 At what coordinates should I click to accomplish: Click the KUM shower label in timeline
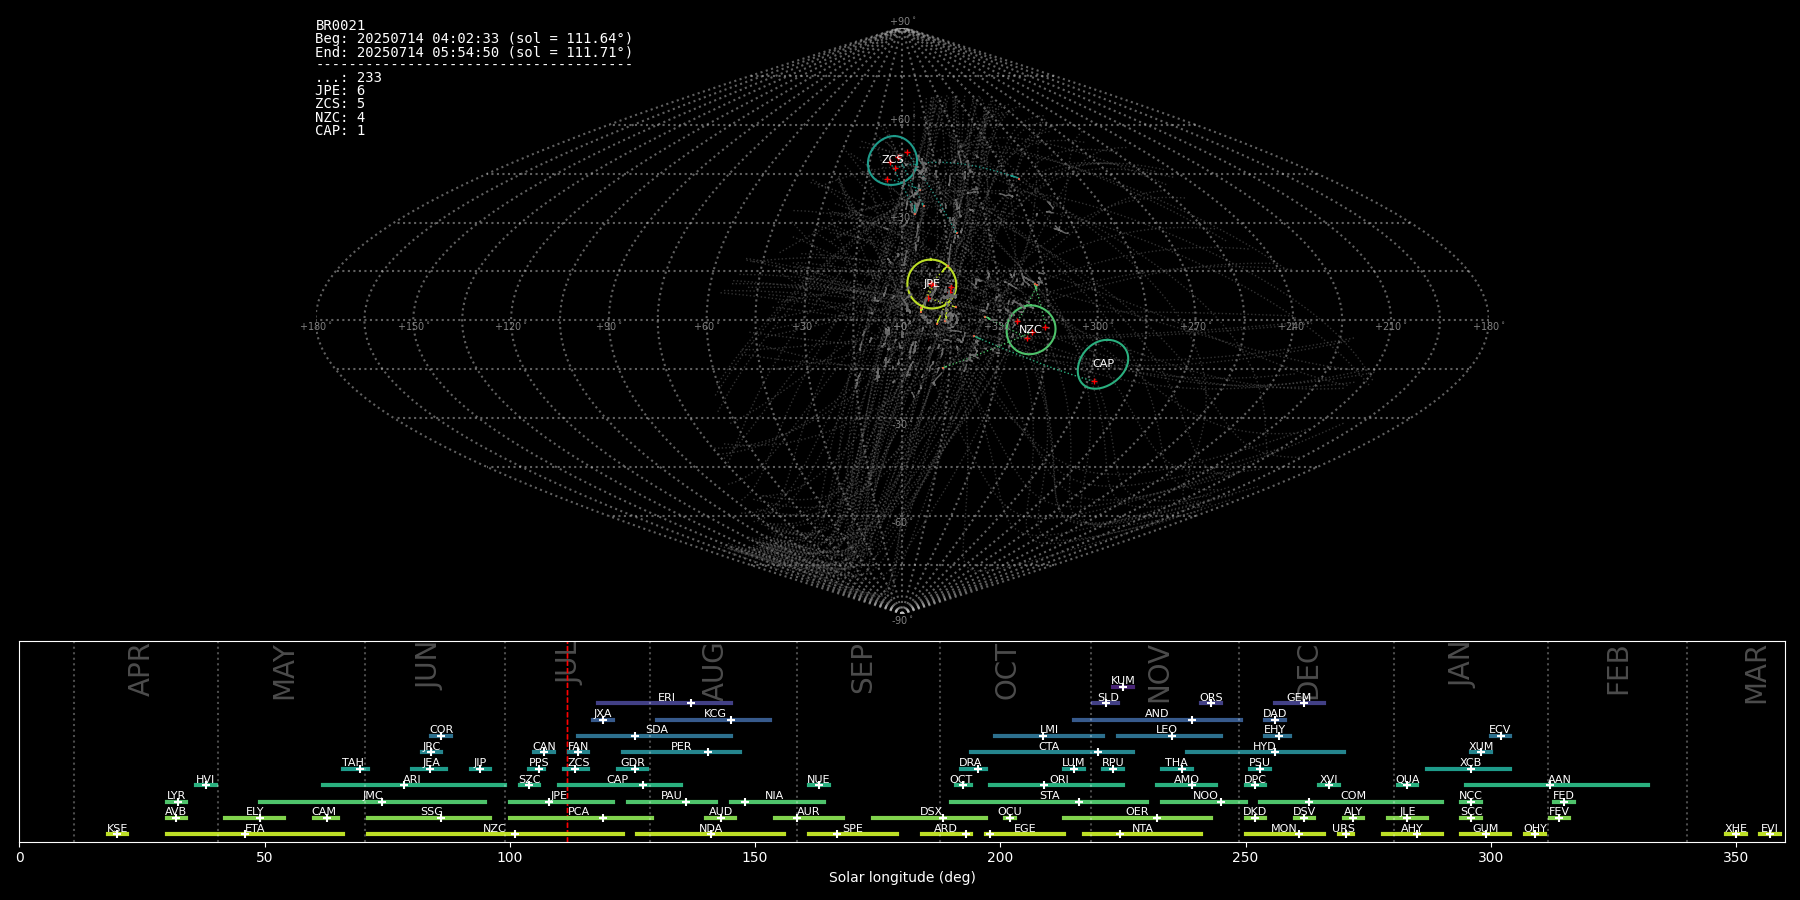[x=1123, y=681]
